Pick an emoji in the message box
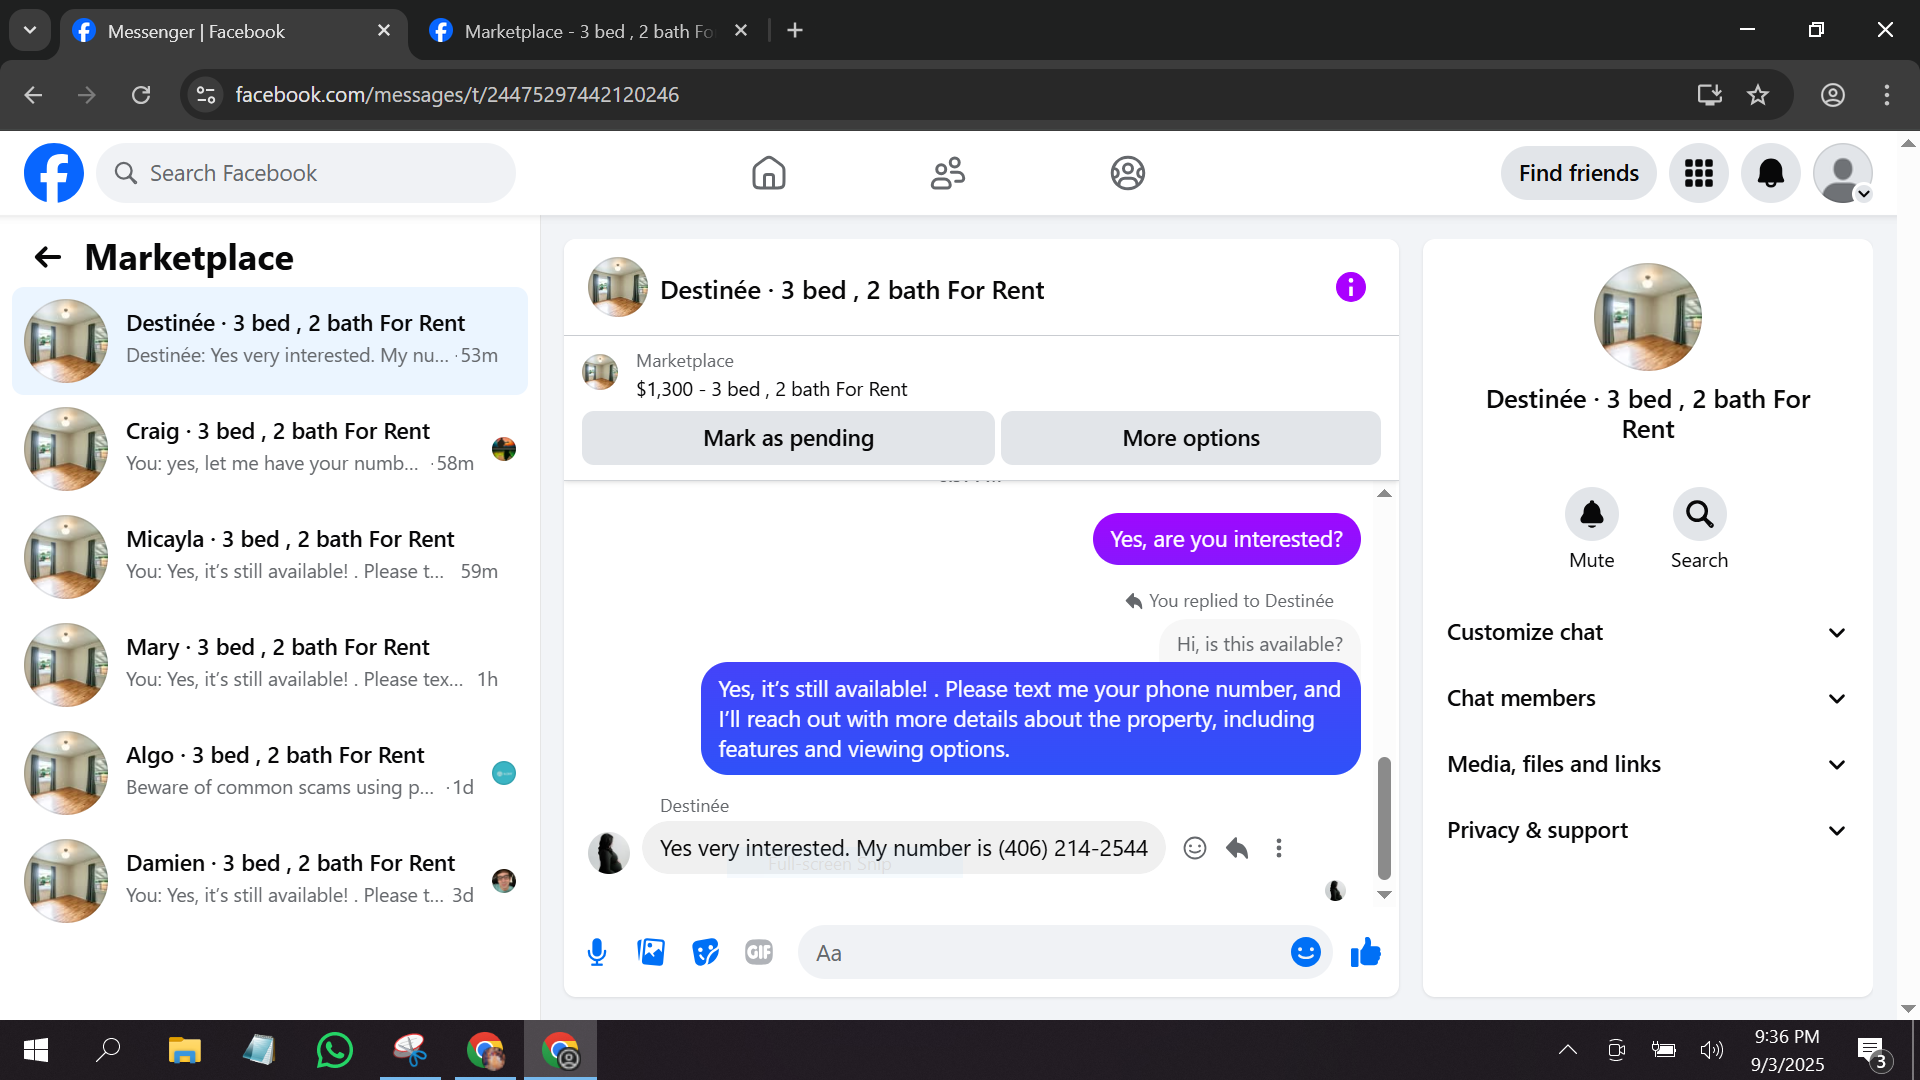1920x1080 pixels. coord(1306,952)
